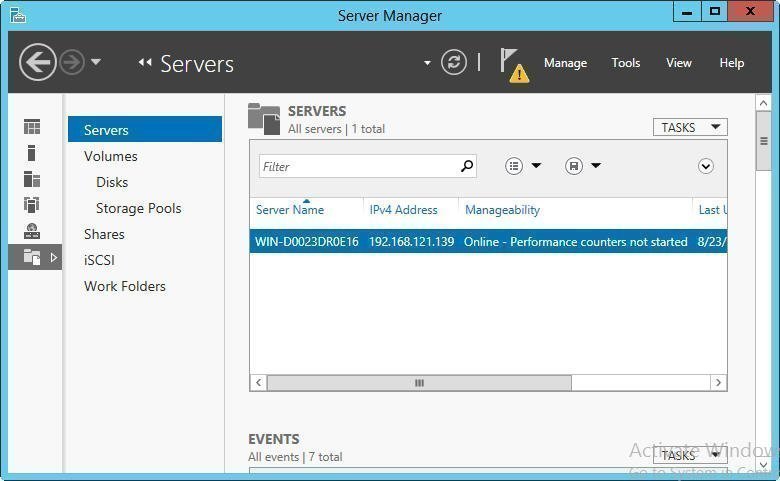Go to Storage Pools page

pyautogui.click(x=138, y=208)
